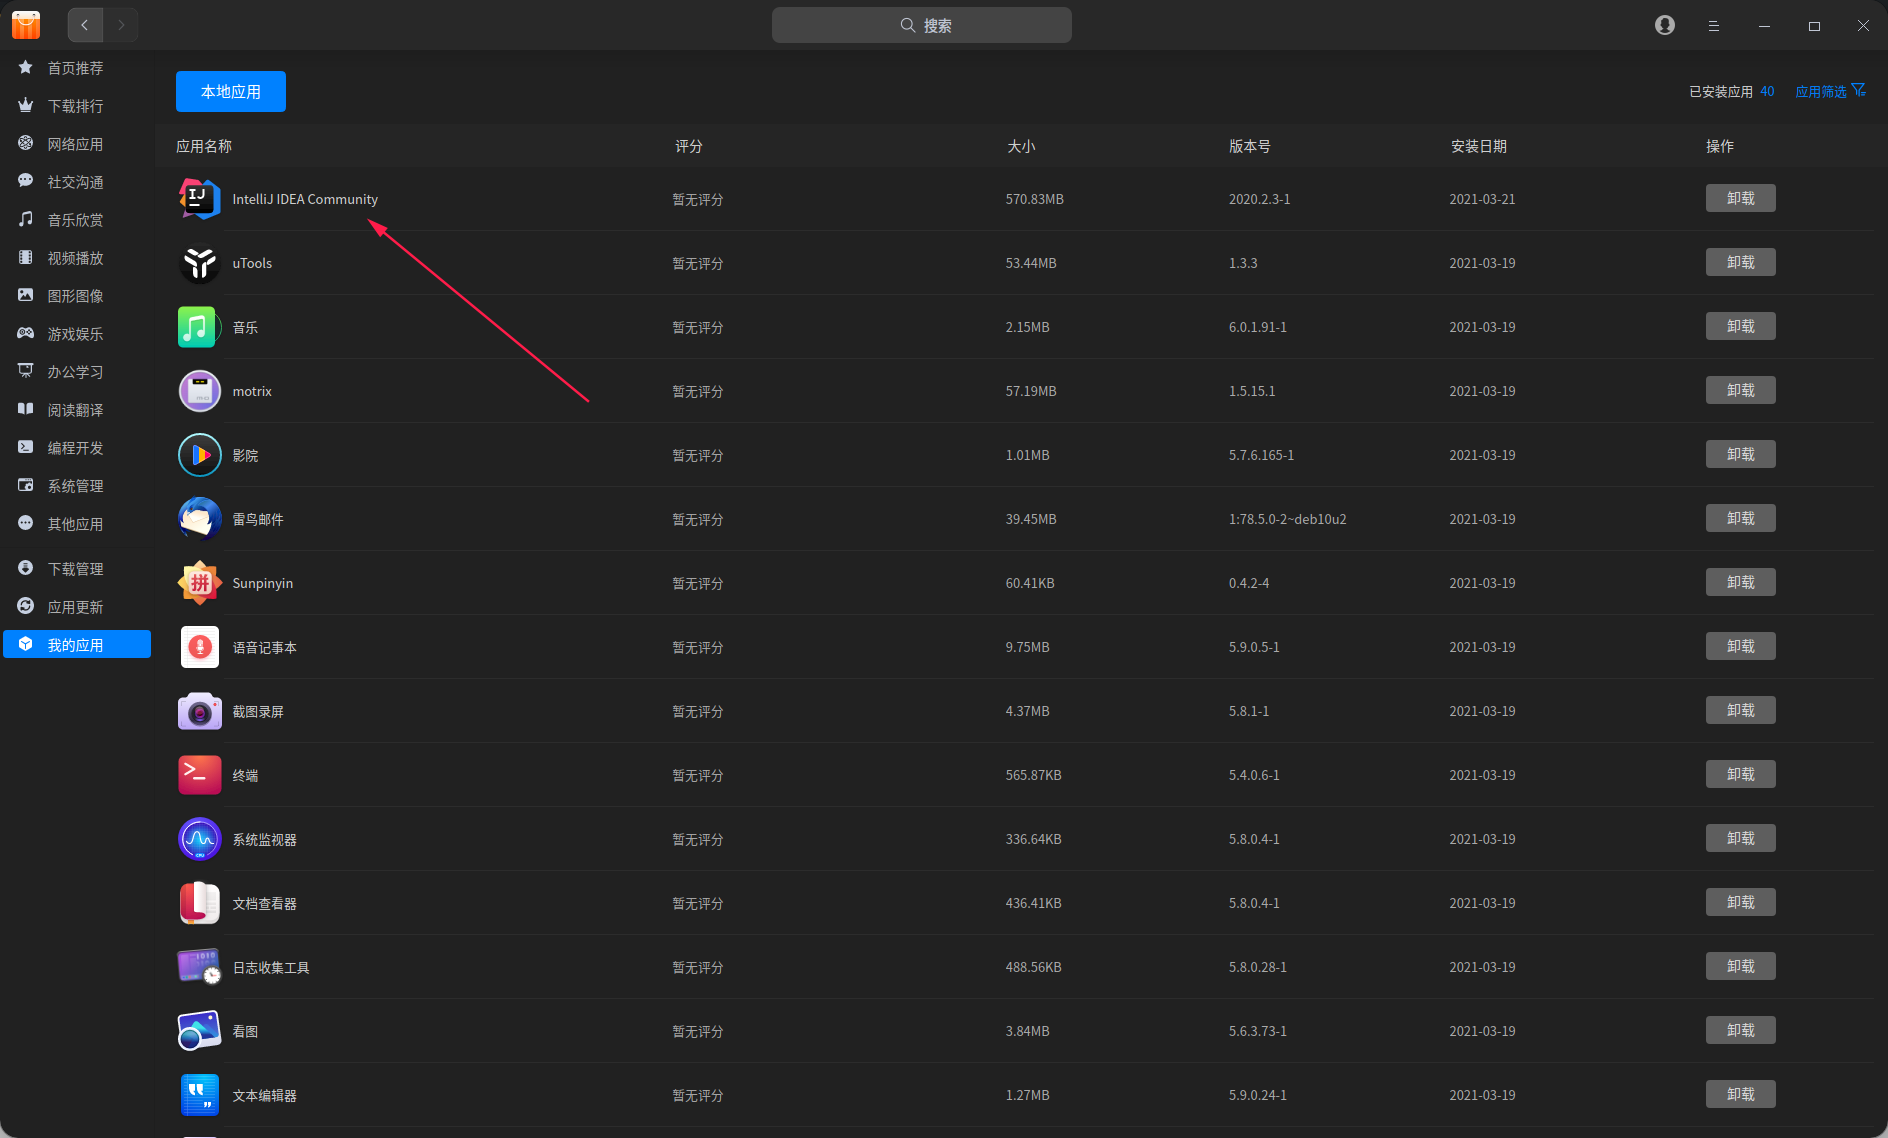Select the 游戏娱乐 category
This screenshot has width=1888, height=1138.
[77, 334]
